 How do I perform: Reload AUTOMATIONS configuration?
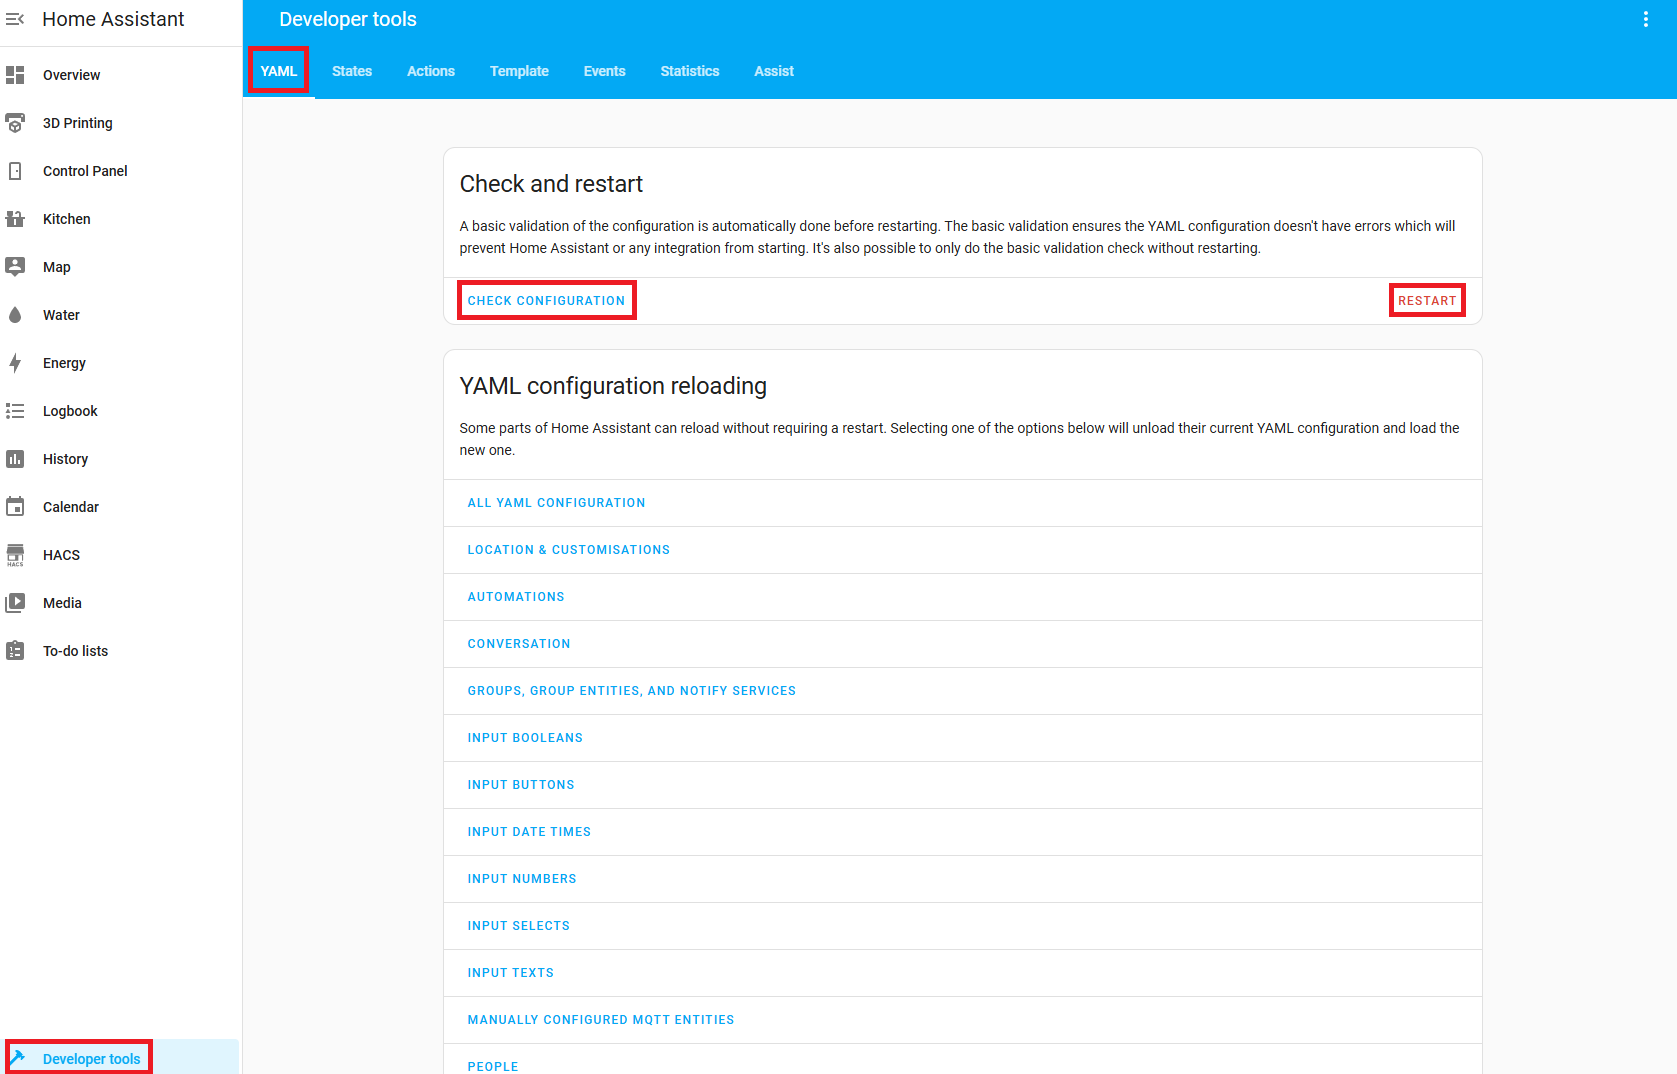point(516,596)
